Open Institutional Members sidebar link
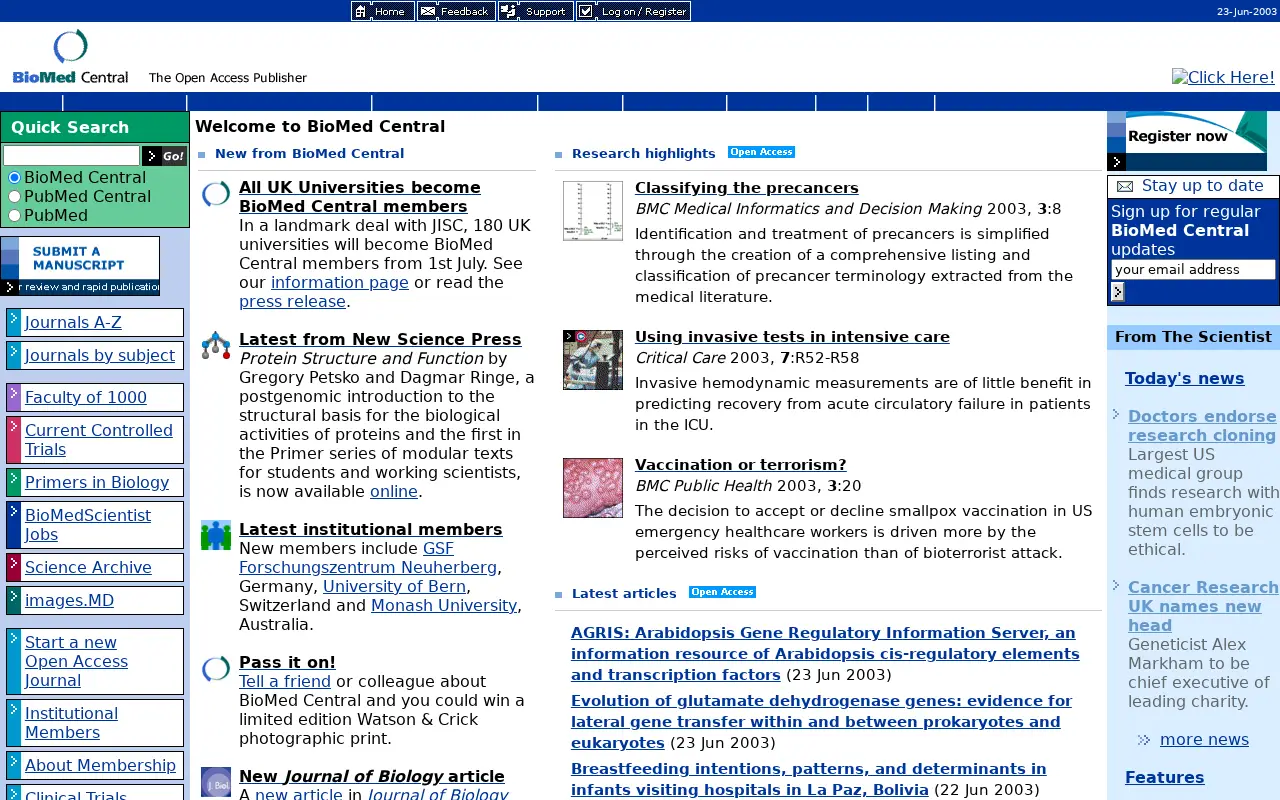This screenshot has height=800, width=1280. click(x=71, y=723)
